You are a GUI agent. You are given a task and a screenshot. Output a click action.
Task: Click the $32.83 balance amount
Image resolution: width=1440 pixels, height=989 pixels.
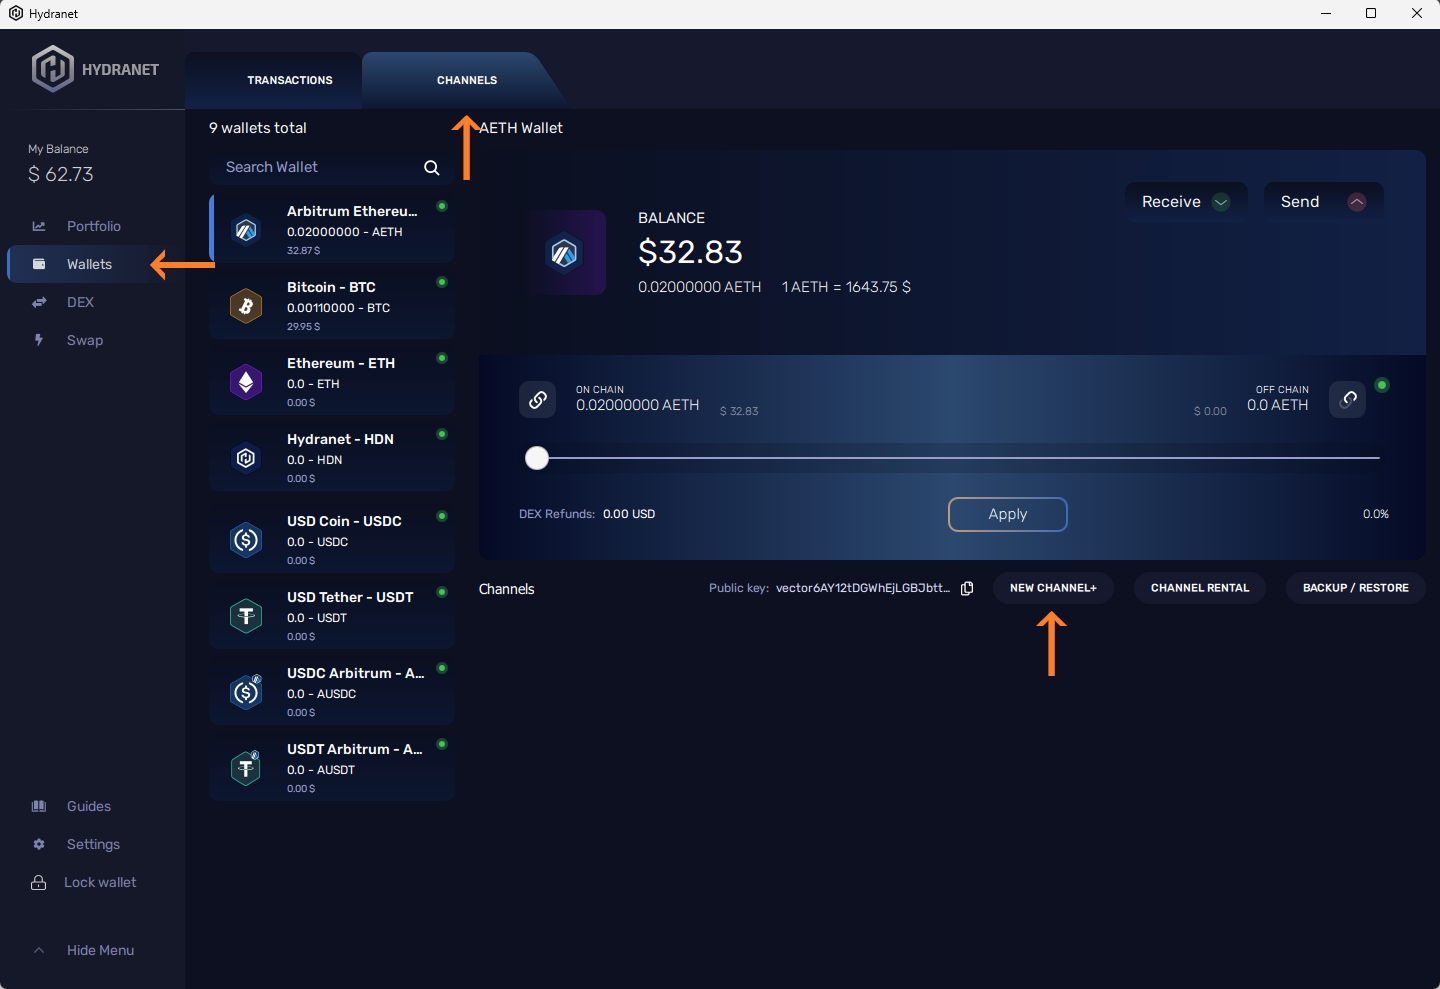click(x=691, y=252)
